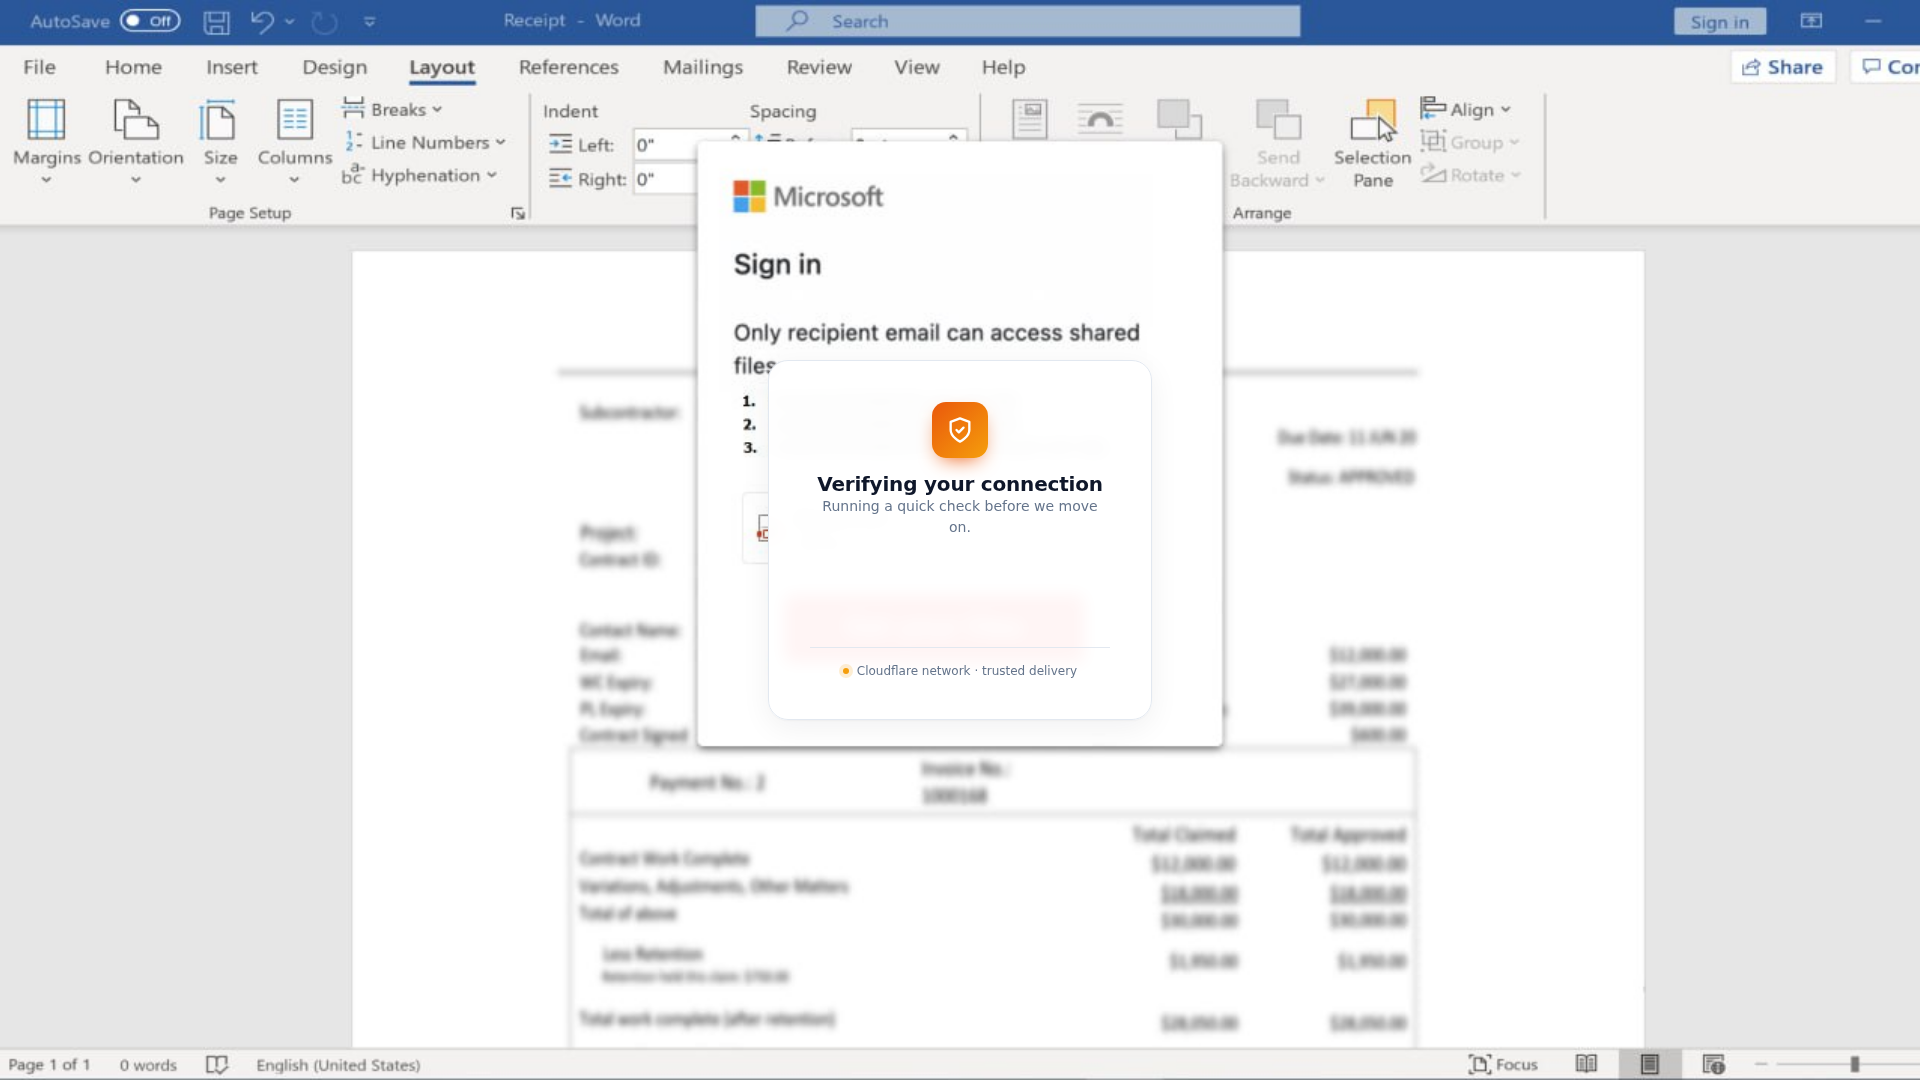This screenshot has height=1080, width=1920.
Task: Open the File tab
Action: [39, 67]
